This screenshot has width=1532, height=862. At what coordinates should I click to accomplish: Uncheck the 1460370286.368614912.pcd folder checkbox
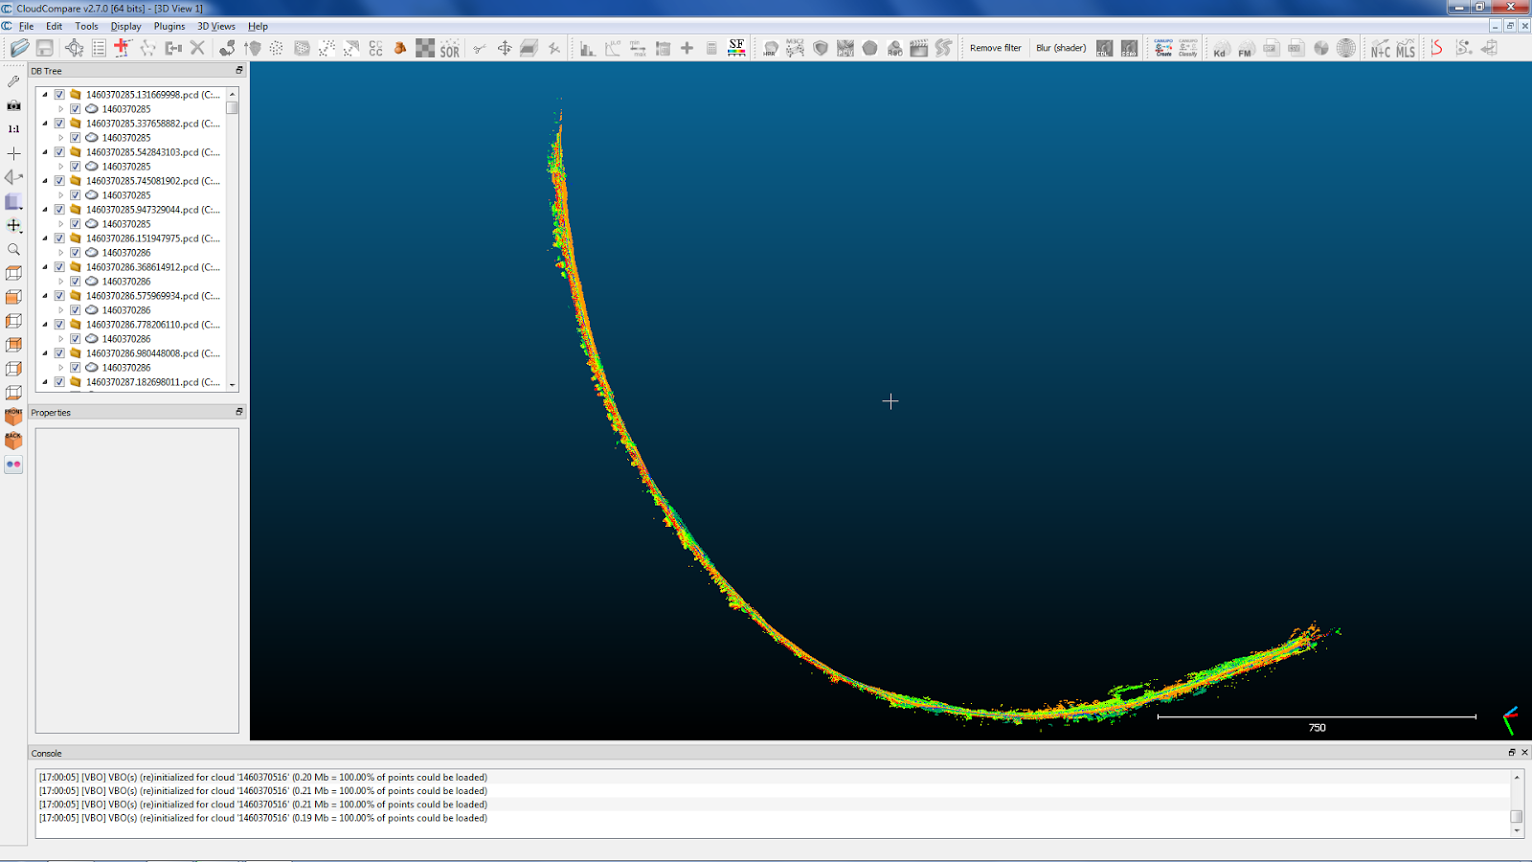pyautogui.click(x=59, y=267)
